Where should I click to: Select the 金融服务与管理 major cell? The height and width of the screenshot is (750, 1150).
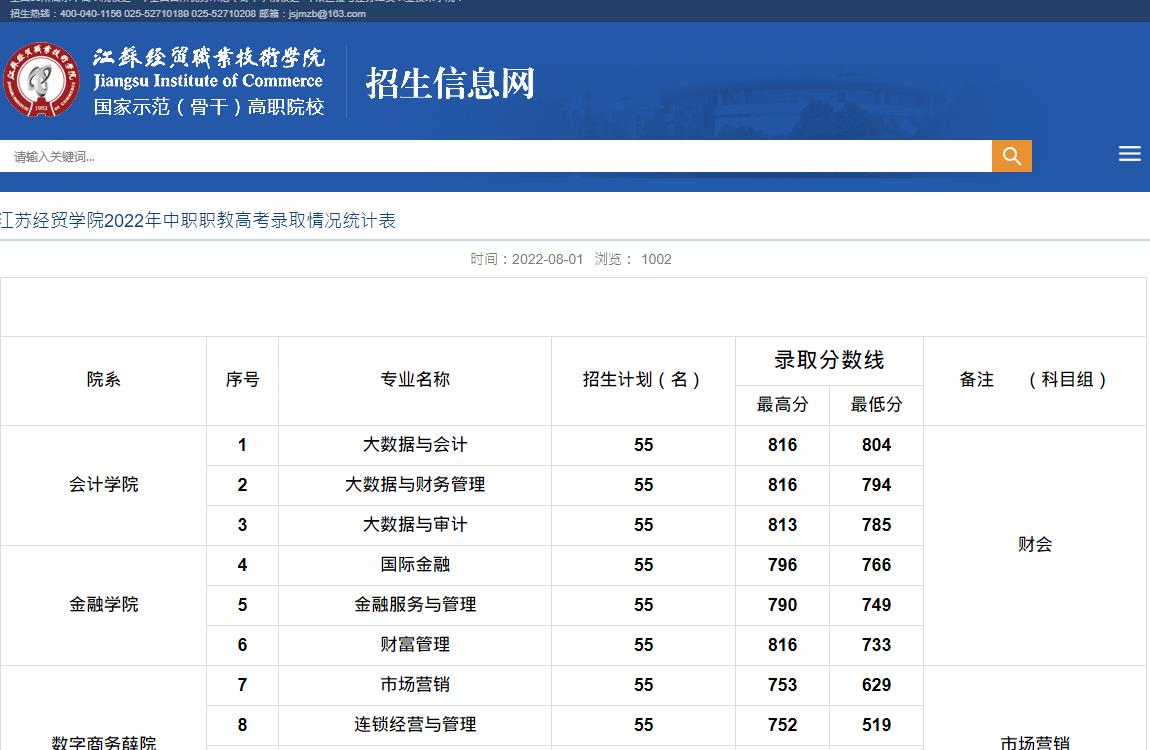pos(415,605)
